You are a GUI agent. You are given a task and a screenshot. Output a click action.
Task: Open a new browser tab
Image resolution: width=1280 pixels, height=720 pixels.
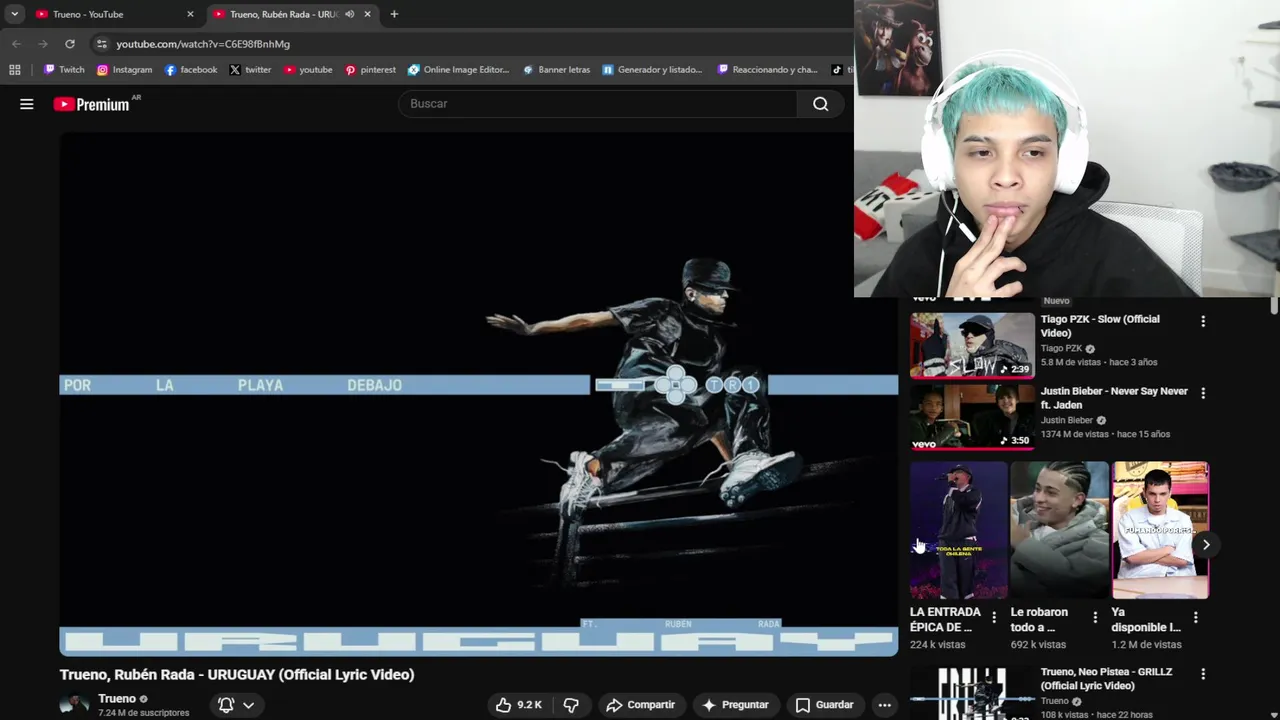(394, 14)
